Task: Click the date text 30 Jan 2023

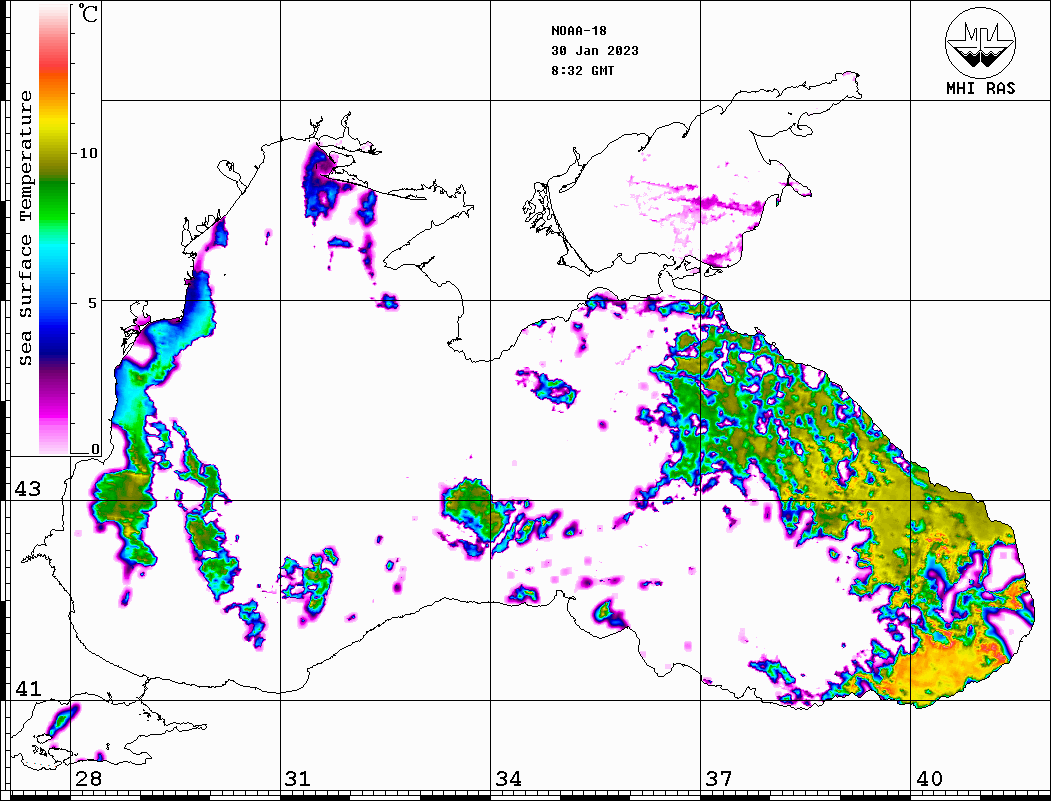Action: coord(595,51)
